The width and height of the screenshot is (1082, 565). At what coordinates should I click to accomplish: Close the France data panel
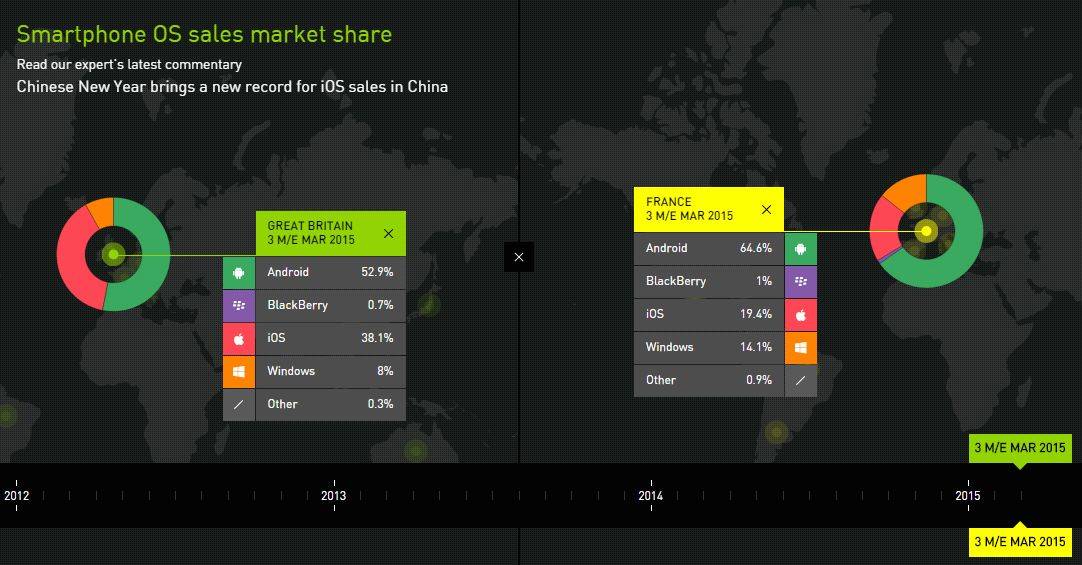click(766, 210)
